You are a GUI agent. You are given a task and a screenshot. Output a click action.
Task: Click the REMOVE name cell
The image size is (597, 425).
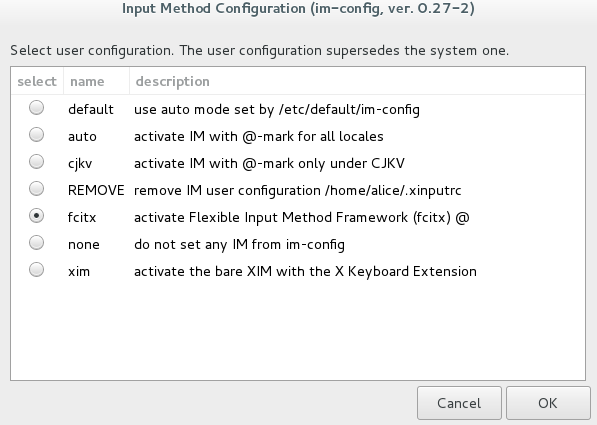click(96, 190)
